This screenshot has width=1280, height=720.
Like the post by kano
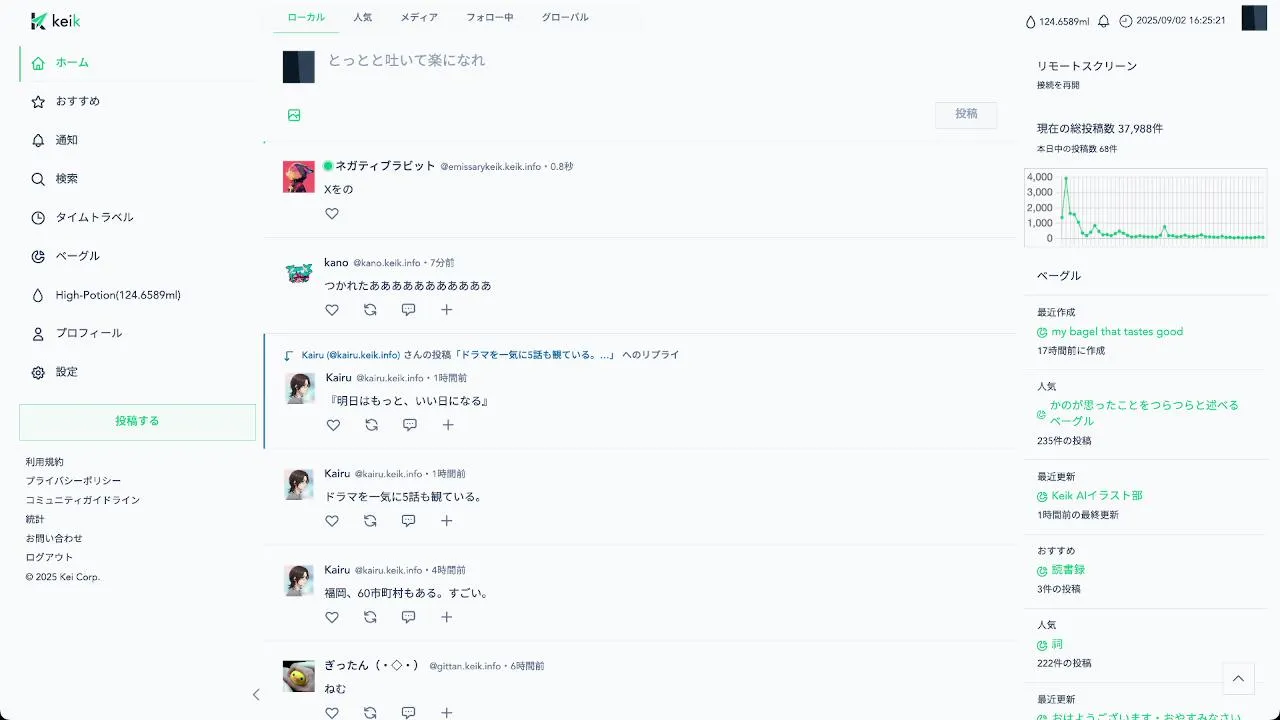pos(332,310)
